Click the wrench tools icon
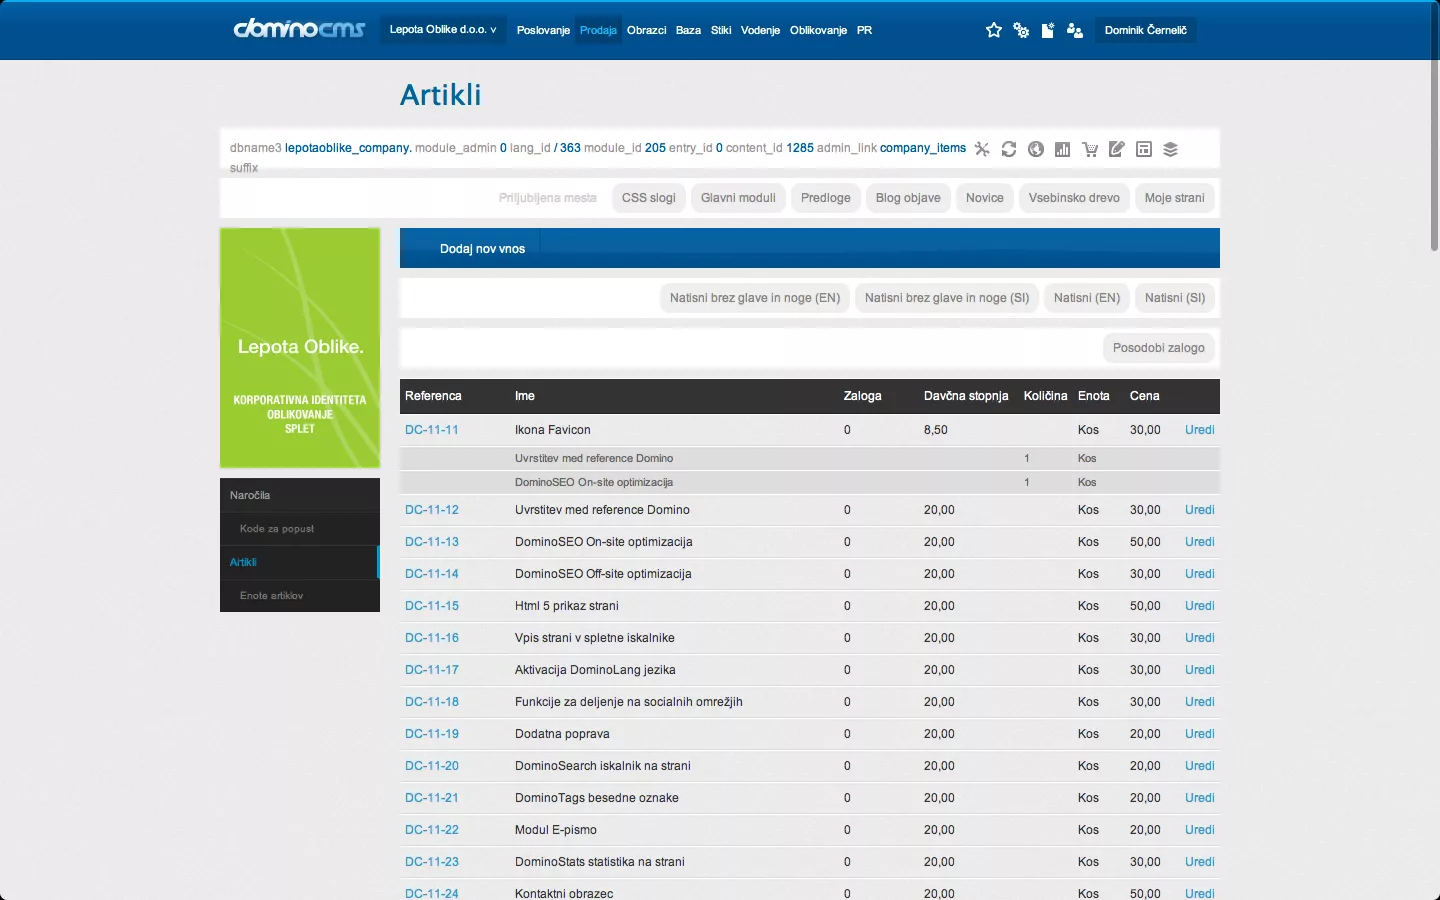Image resolution: width=1440 pixels, height=900 pixels. [x=982, y=149]
